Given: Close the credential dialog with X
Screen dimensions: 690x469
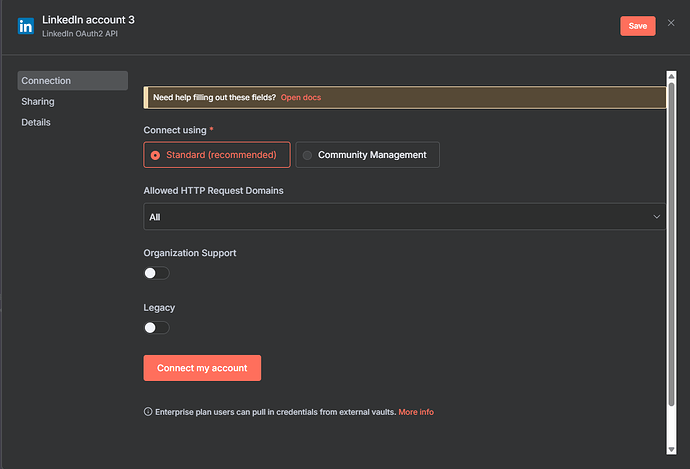Looking at the screenshot, I should (x=671, y=23).
